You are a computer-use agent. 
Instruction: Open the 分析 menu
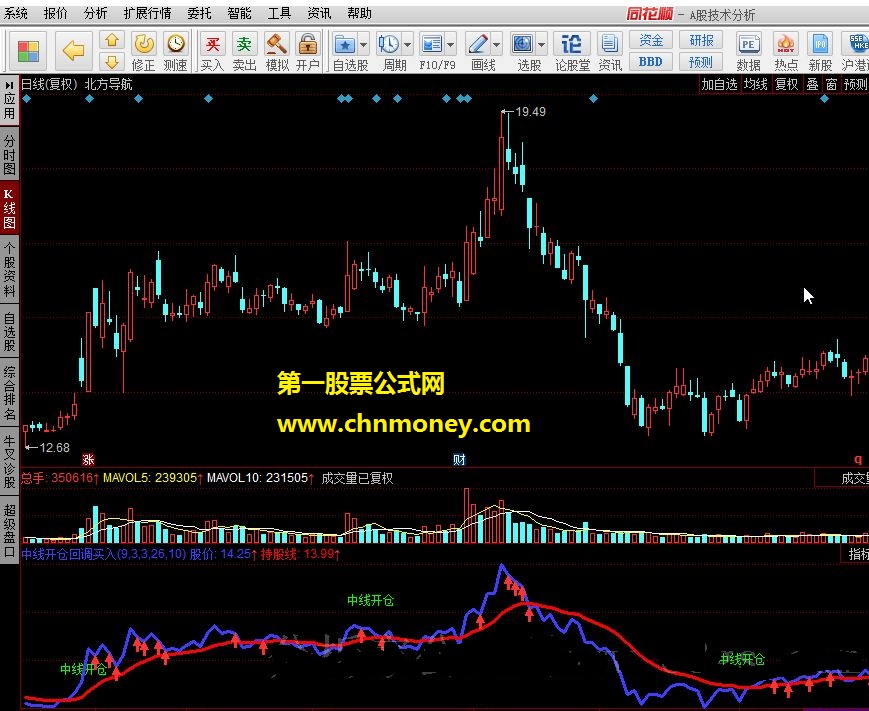click(95, 13)
